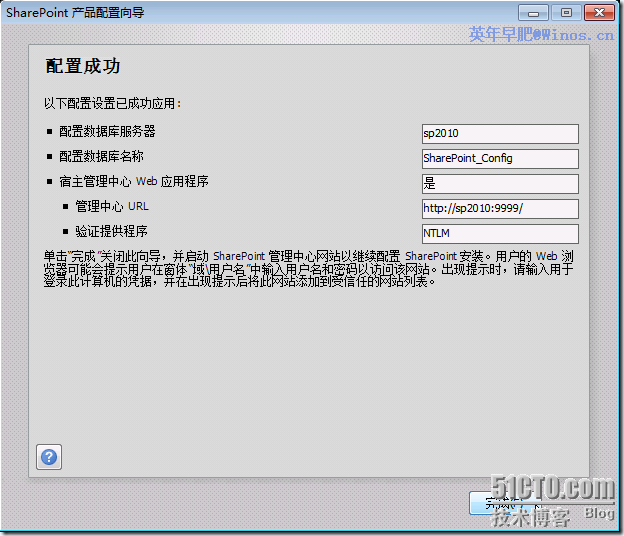The height and width of the screenshot is (536, 624).
Task: Click the 以下配置设置已成功应用 text
Action: click(x=113, y=103)
